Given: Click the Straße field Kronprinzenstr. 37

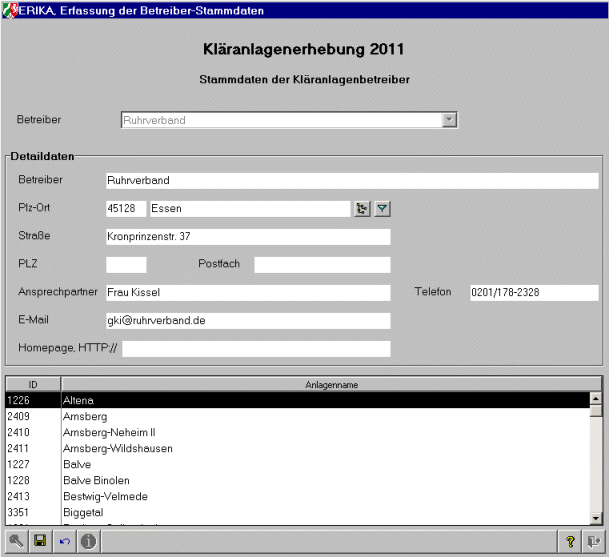Looking at the screenshot, I should point(247,237).
